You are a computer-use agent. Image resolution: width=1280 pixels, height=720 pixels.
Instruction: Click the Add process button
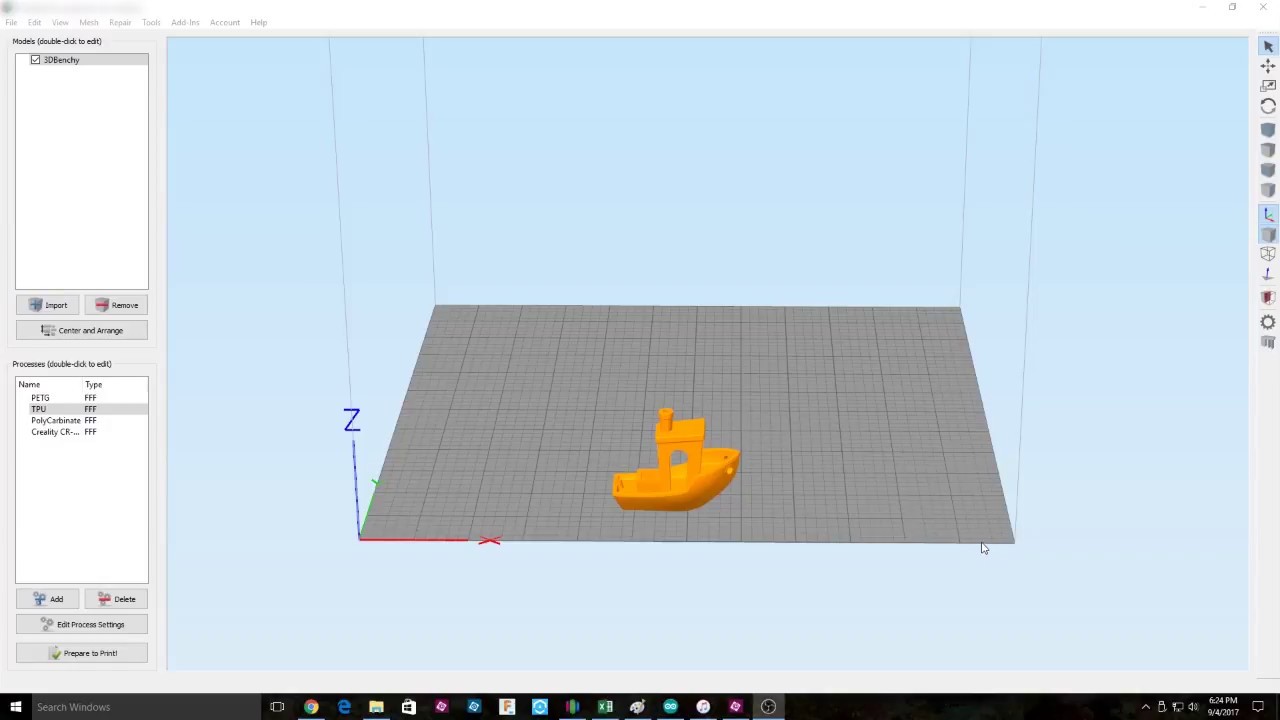click(x=48, y=599)
